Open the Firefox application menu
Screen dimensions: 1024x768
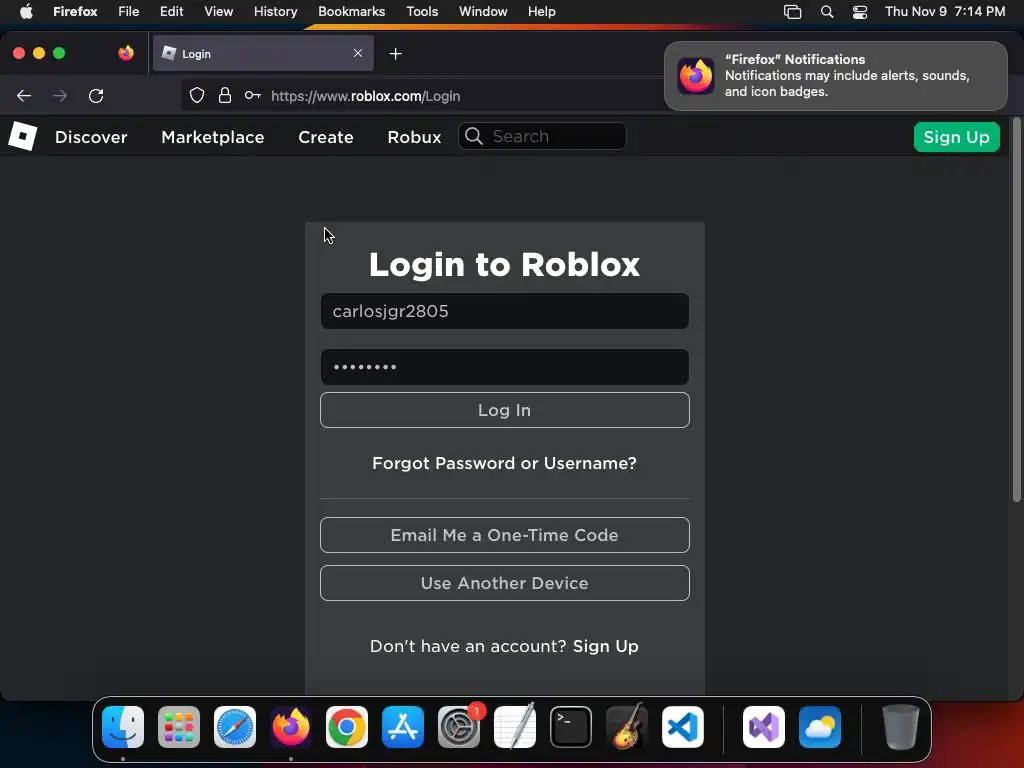[75, 11]
